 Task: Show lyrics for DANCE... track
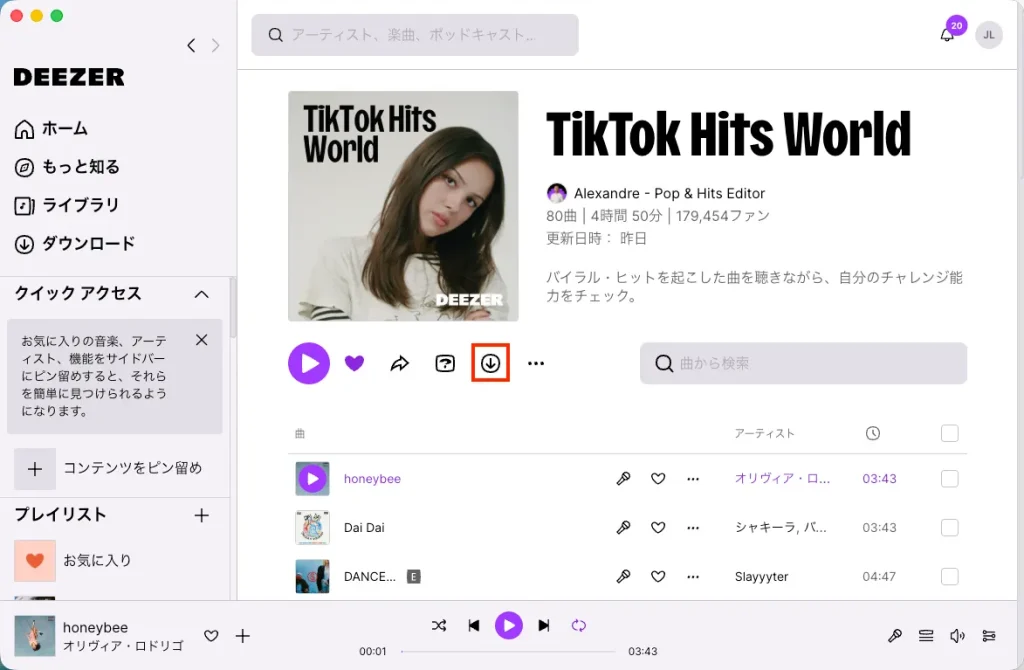click(x=623, y=576)
